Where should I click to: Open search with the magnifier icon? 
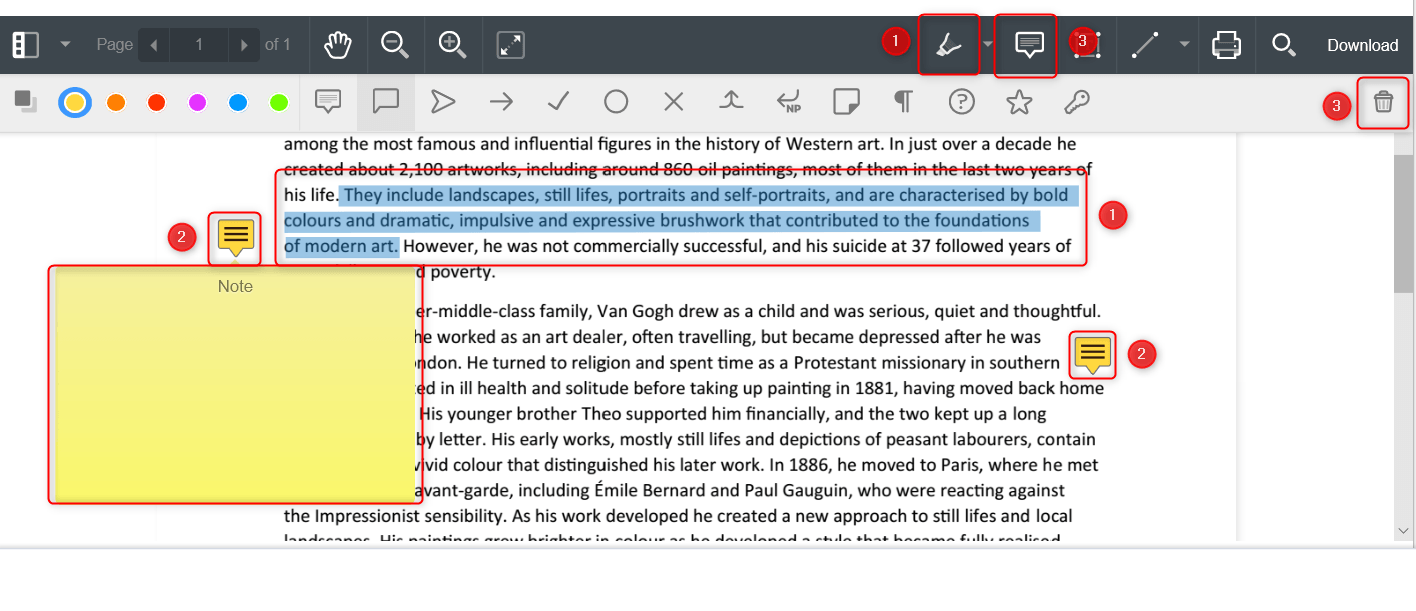click(1283, 45)
